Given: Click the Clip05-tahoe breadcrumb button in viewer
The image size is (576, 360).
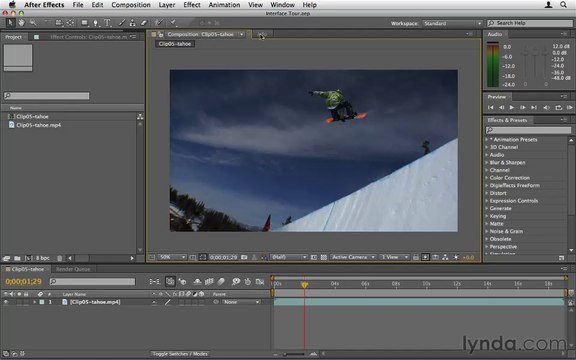Looking at the screenshot, I should (x=175, y=44).
